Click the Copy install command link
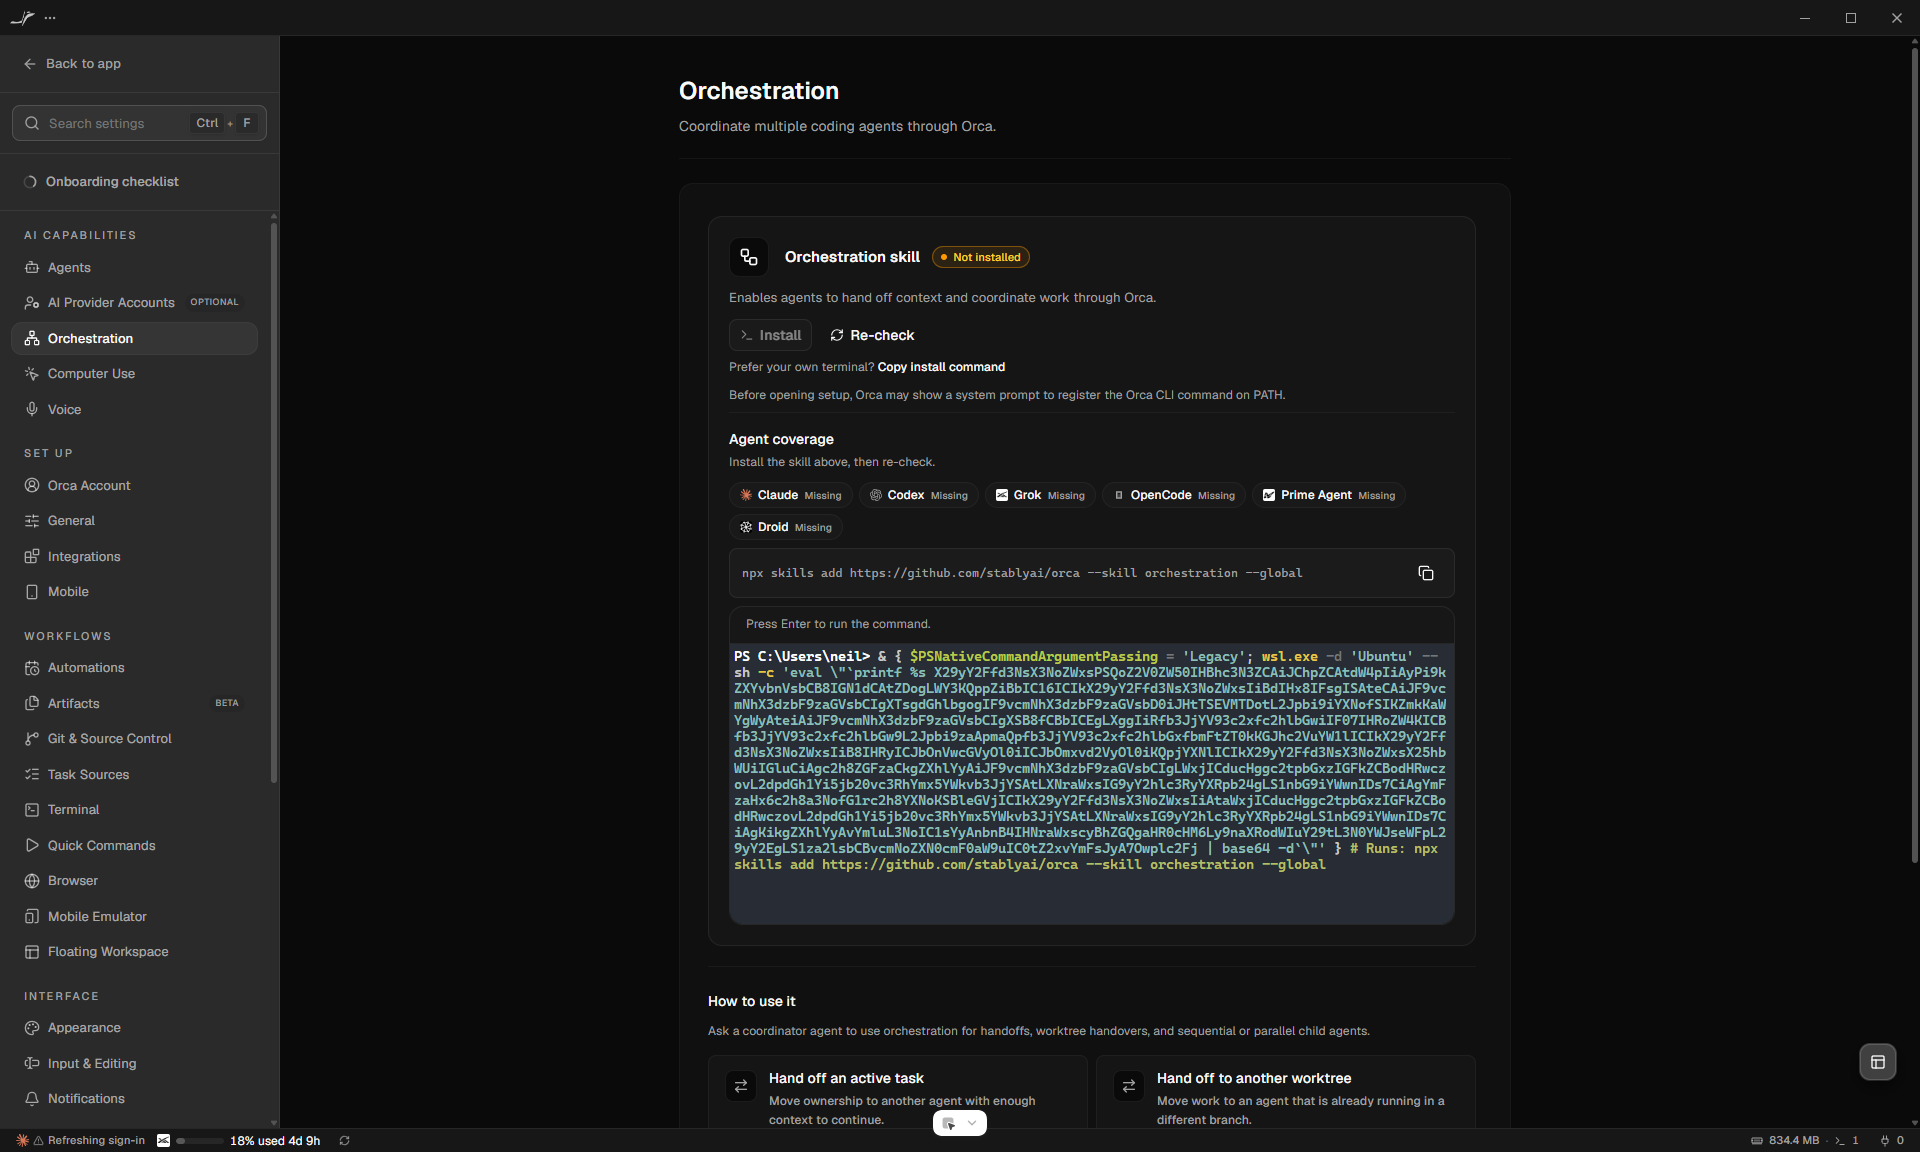The image size is (1920, 1152). point(941,368)
